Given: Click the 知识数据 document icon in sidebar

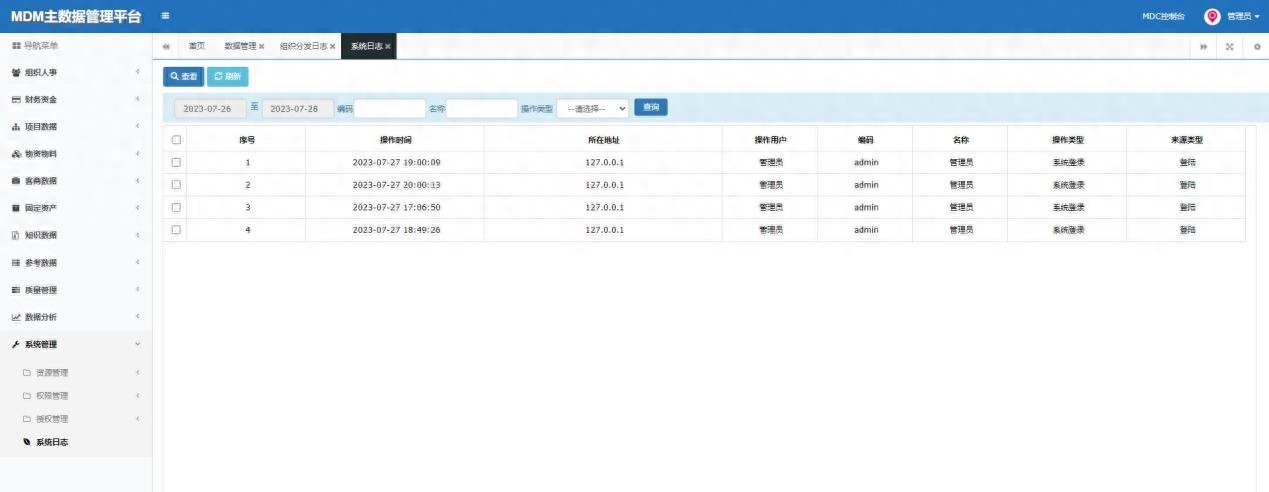Looking at the screenshot, I should [15, 235].
